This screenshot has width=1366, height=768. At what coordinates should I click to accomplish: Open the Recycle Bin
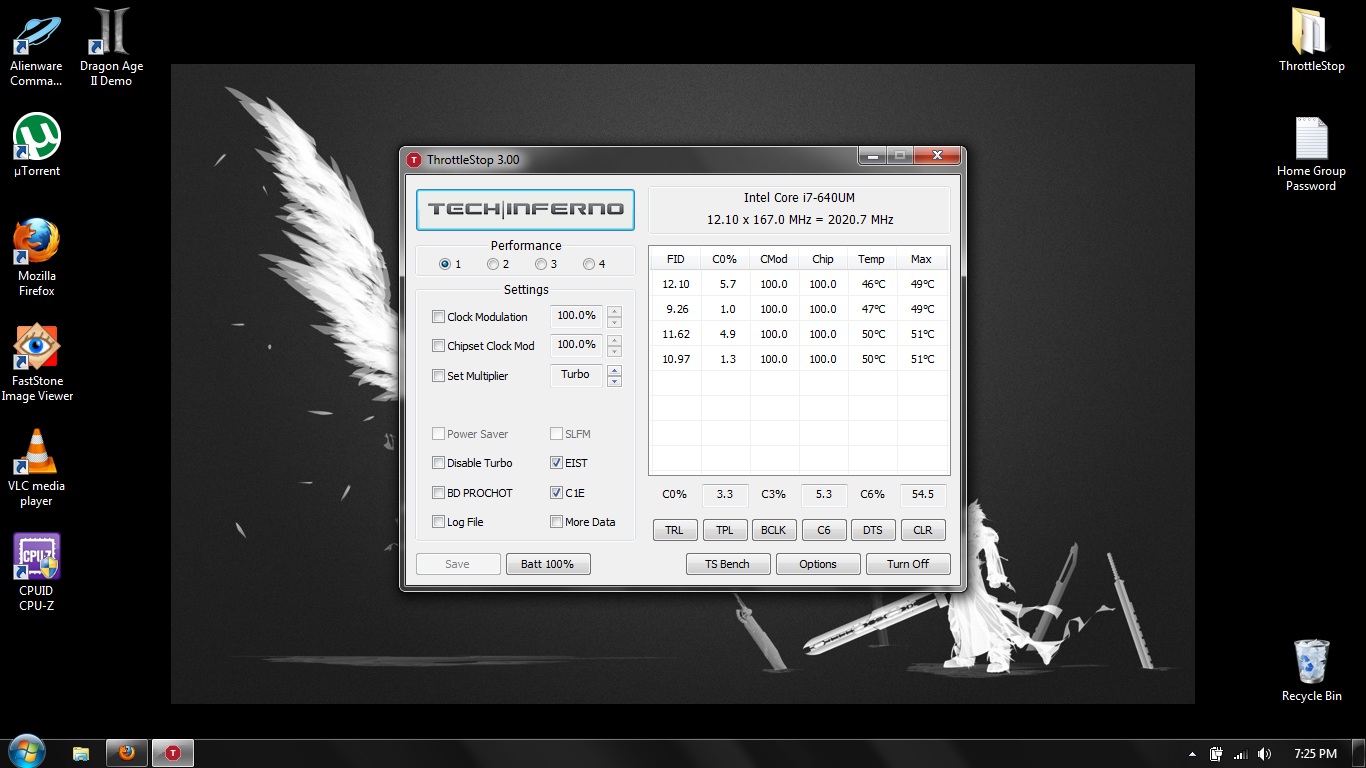point(1311,670)
